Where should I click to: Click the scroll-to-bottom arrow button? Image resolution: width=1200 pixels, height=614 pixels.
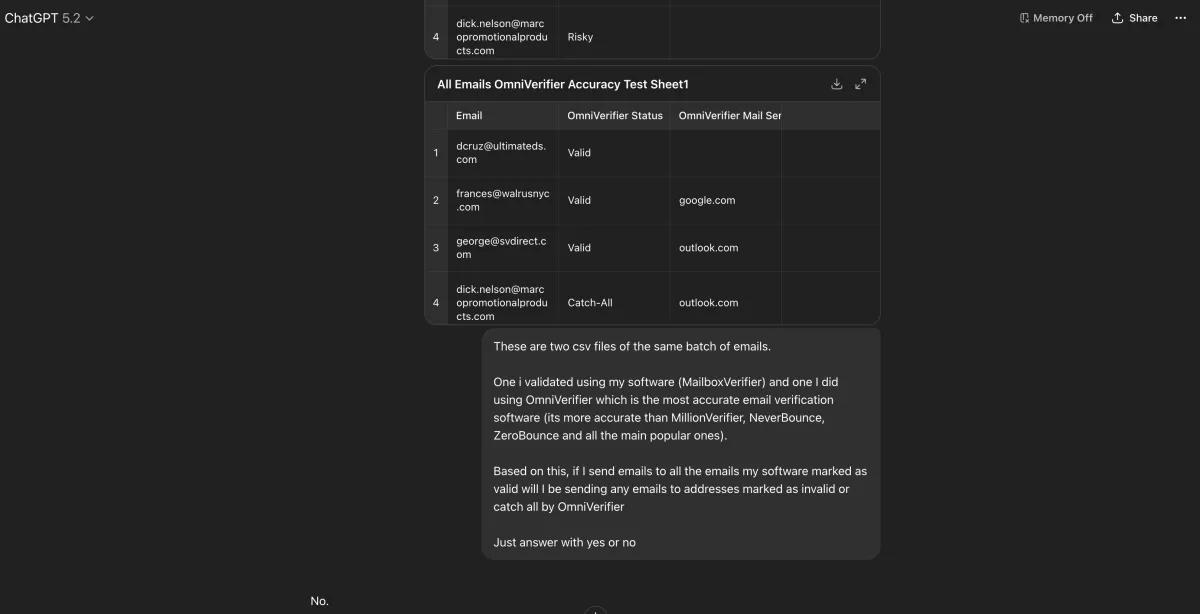point(596,610)
